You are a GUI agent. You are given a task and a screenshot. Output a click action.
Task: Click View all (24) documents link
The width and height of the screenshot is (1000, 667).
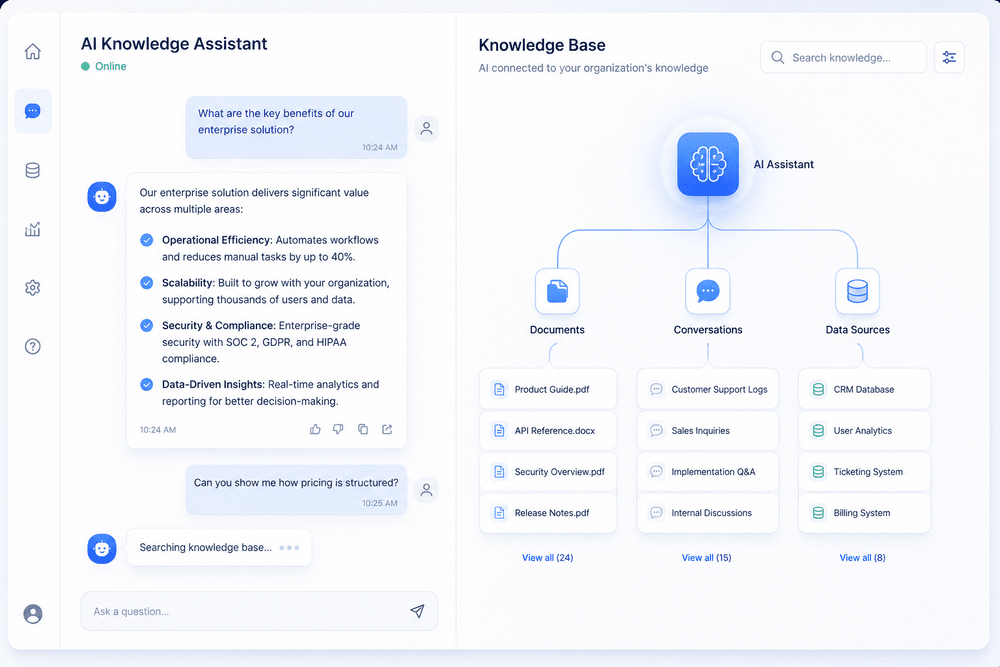coord(547,557)
